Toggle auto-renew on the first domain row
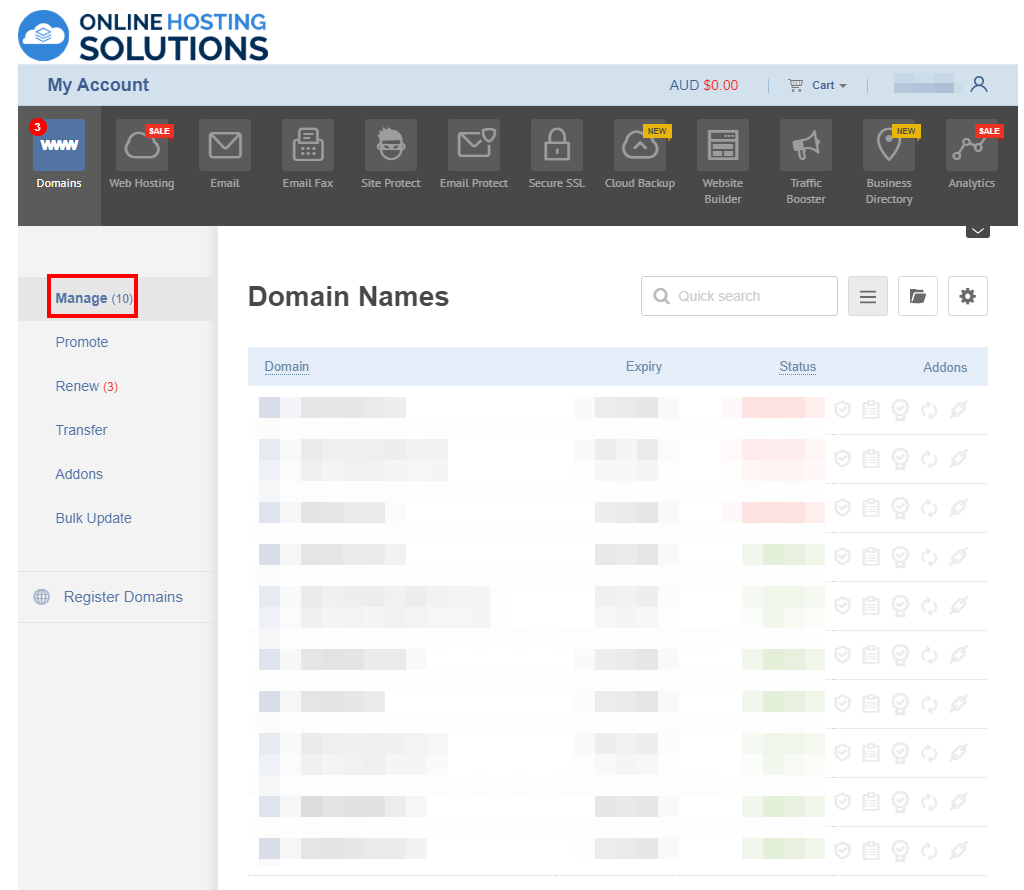The image size is (1024, 890). pos(929,409)
